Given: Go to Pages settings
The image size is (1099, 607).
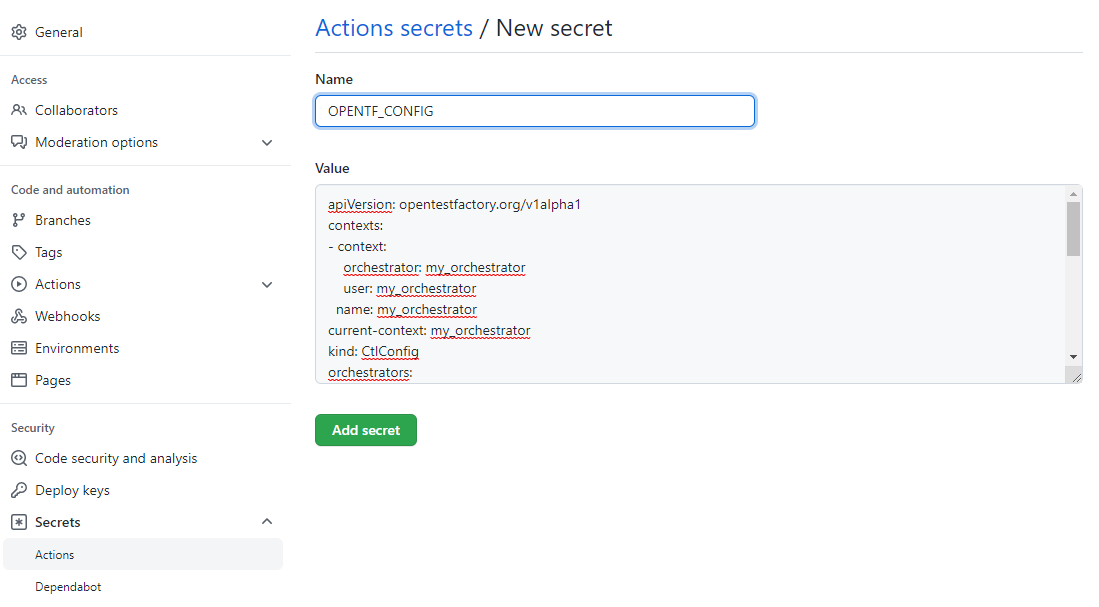Looking at the screenshot, I should (x=53, y=381).
